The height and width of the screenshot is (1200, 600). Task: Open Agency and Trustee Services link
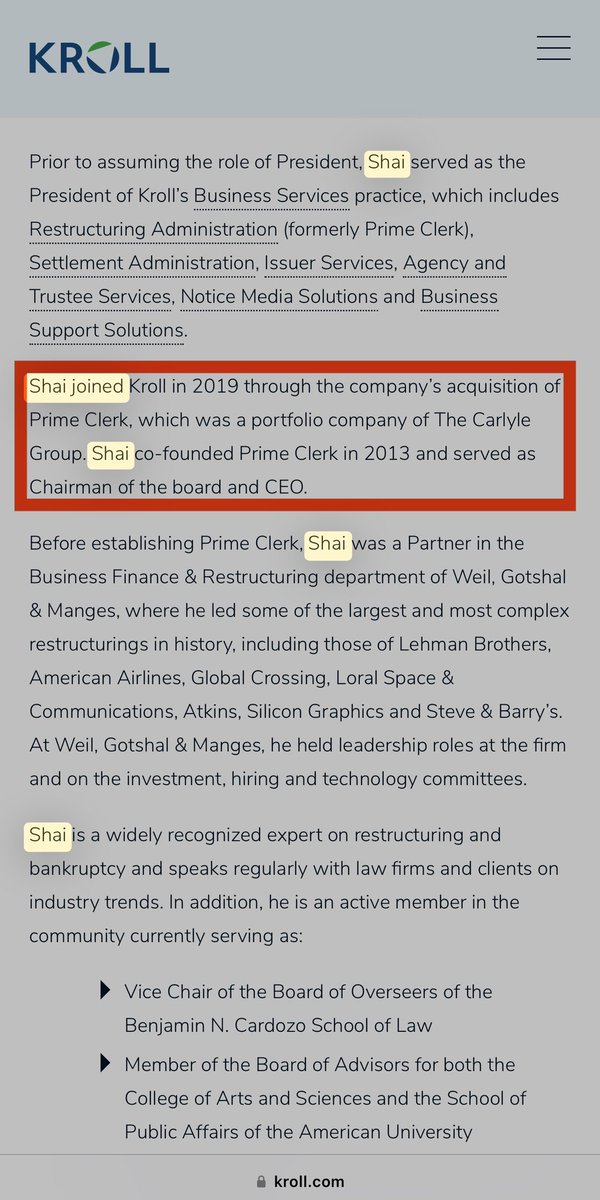(x=455, y=264)
